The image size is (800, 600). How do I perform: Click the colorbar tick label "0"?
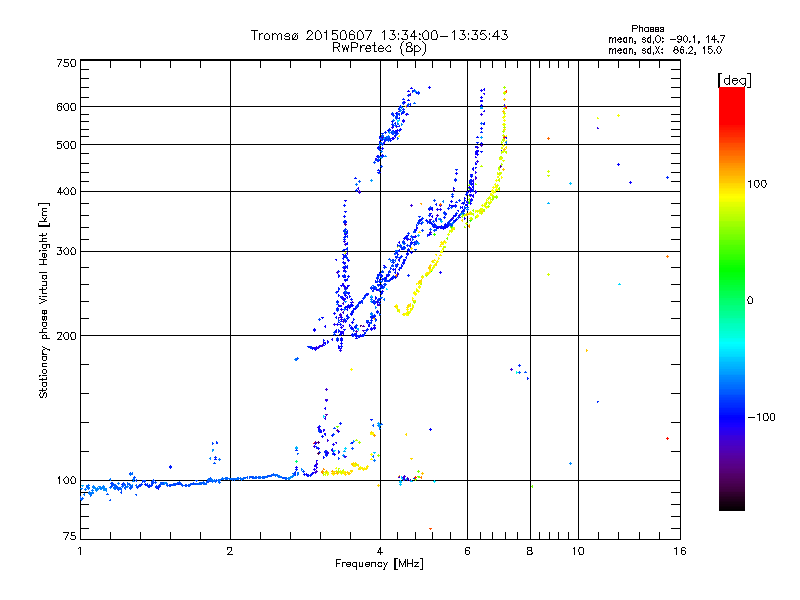(x=750, y=301)
